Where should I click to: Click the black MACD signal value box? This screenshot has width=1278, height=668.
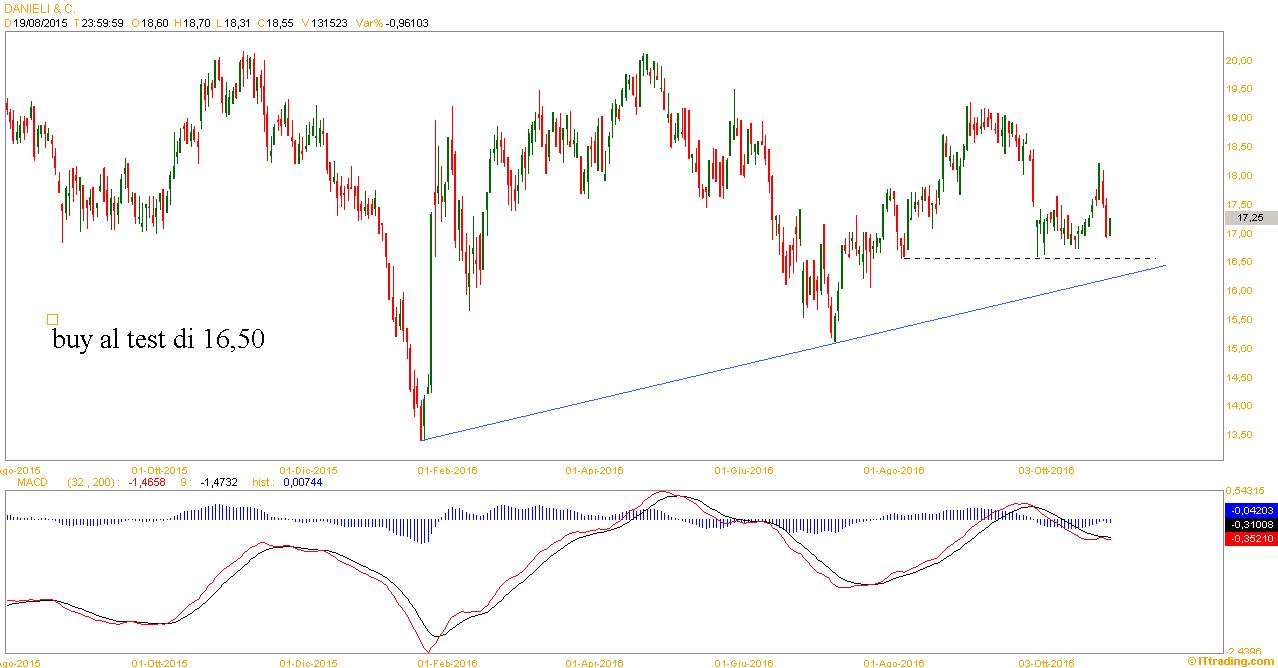tap(1250, 524)
